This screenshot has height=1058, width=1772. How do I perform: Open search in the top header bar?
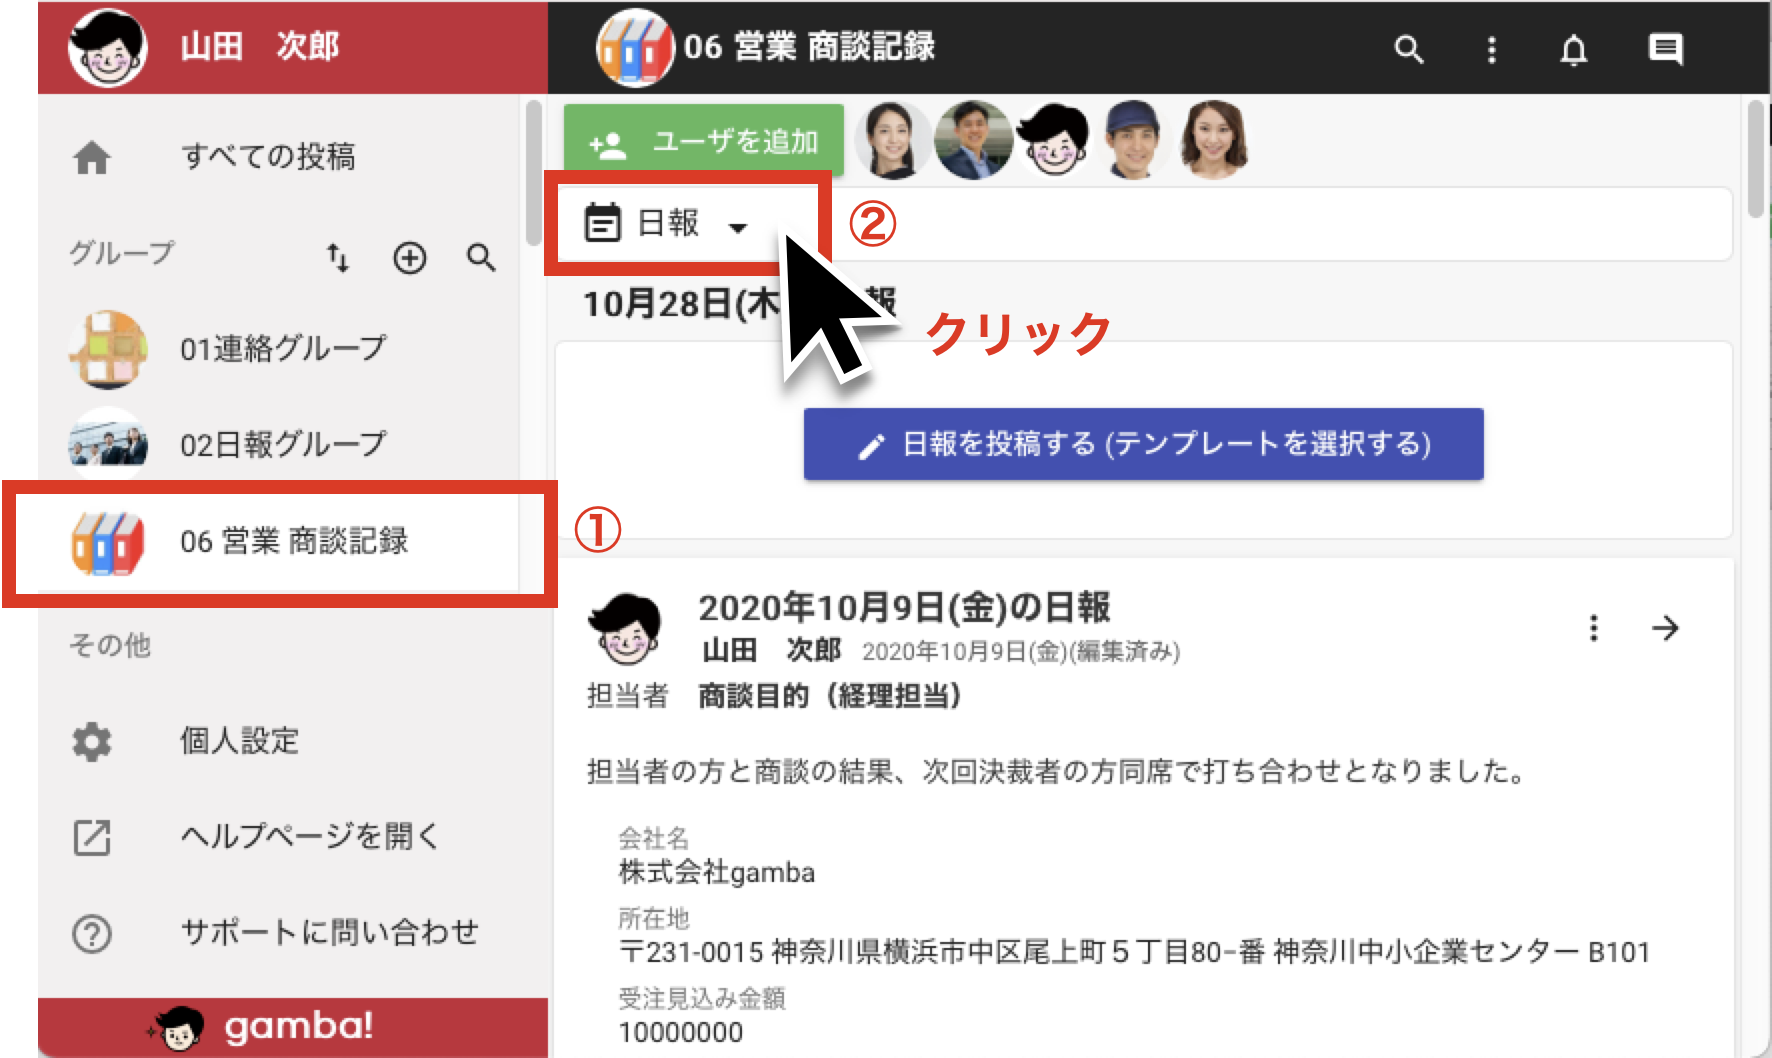[1408, 49]
